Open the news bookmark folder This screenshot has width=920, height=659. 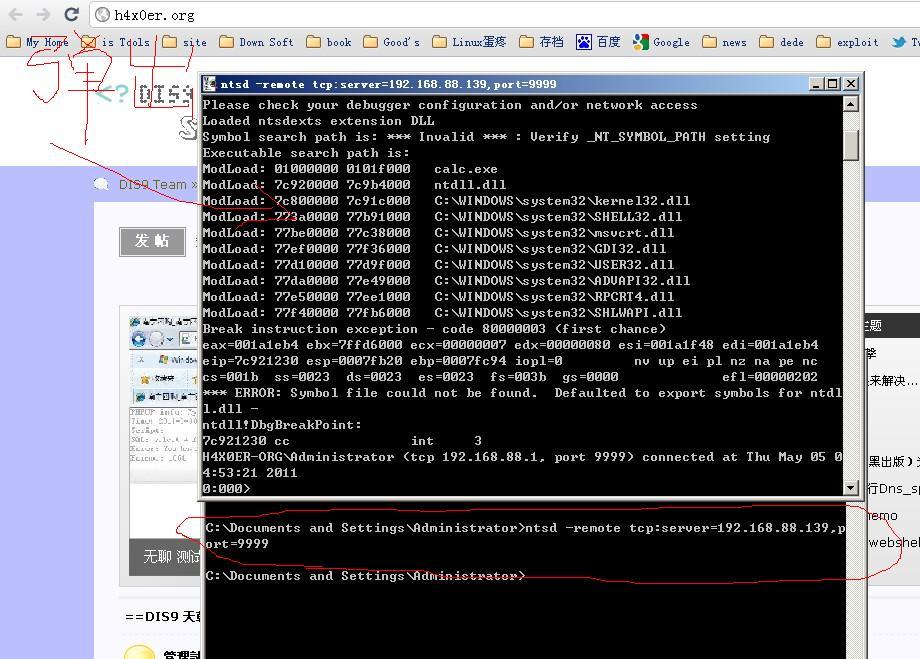724,42
